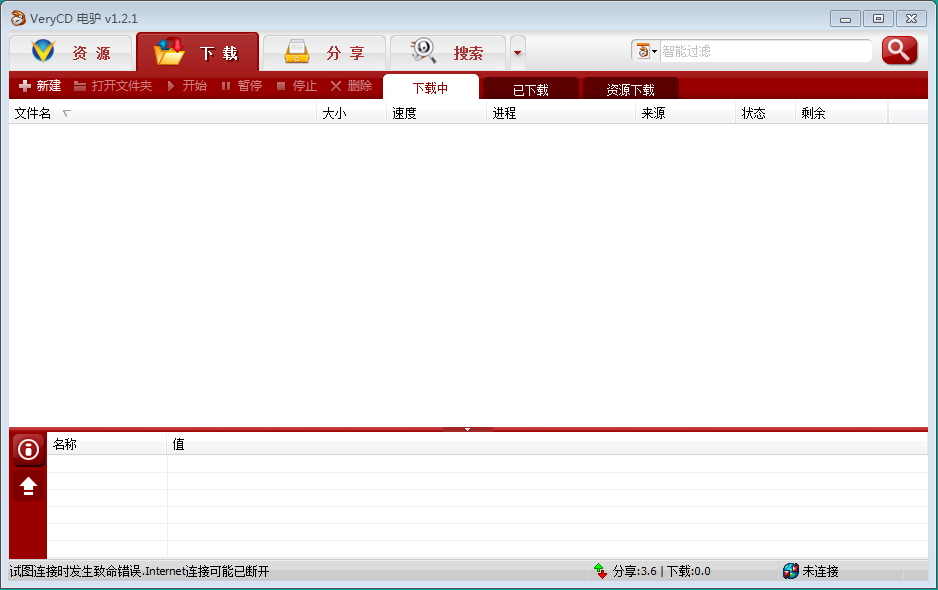Switch to the 资源下载 tab
The image size is (938, 590).
click(x=630, y=90)
